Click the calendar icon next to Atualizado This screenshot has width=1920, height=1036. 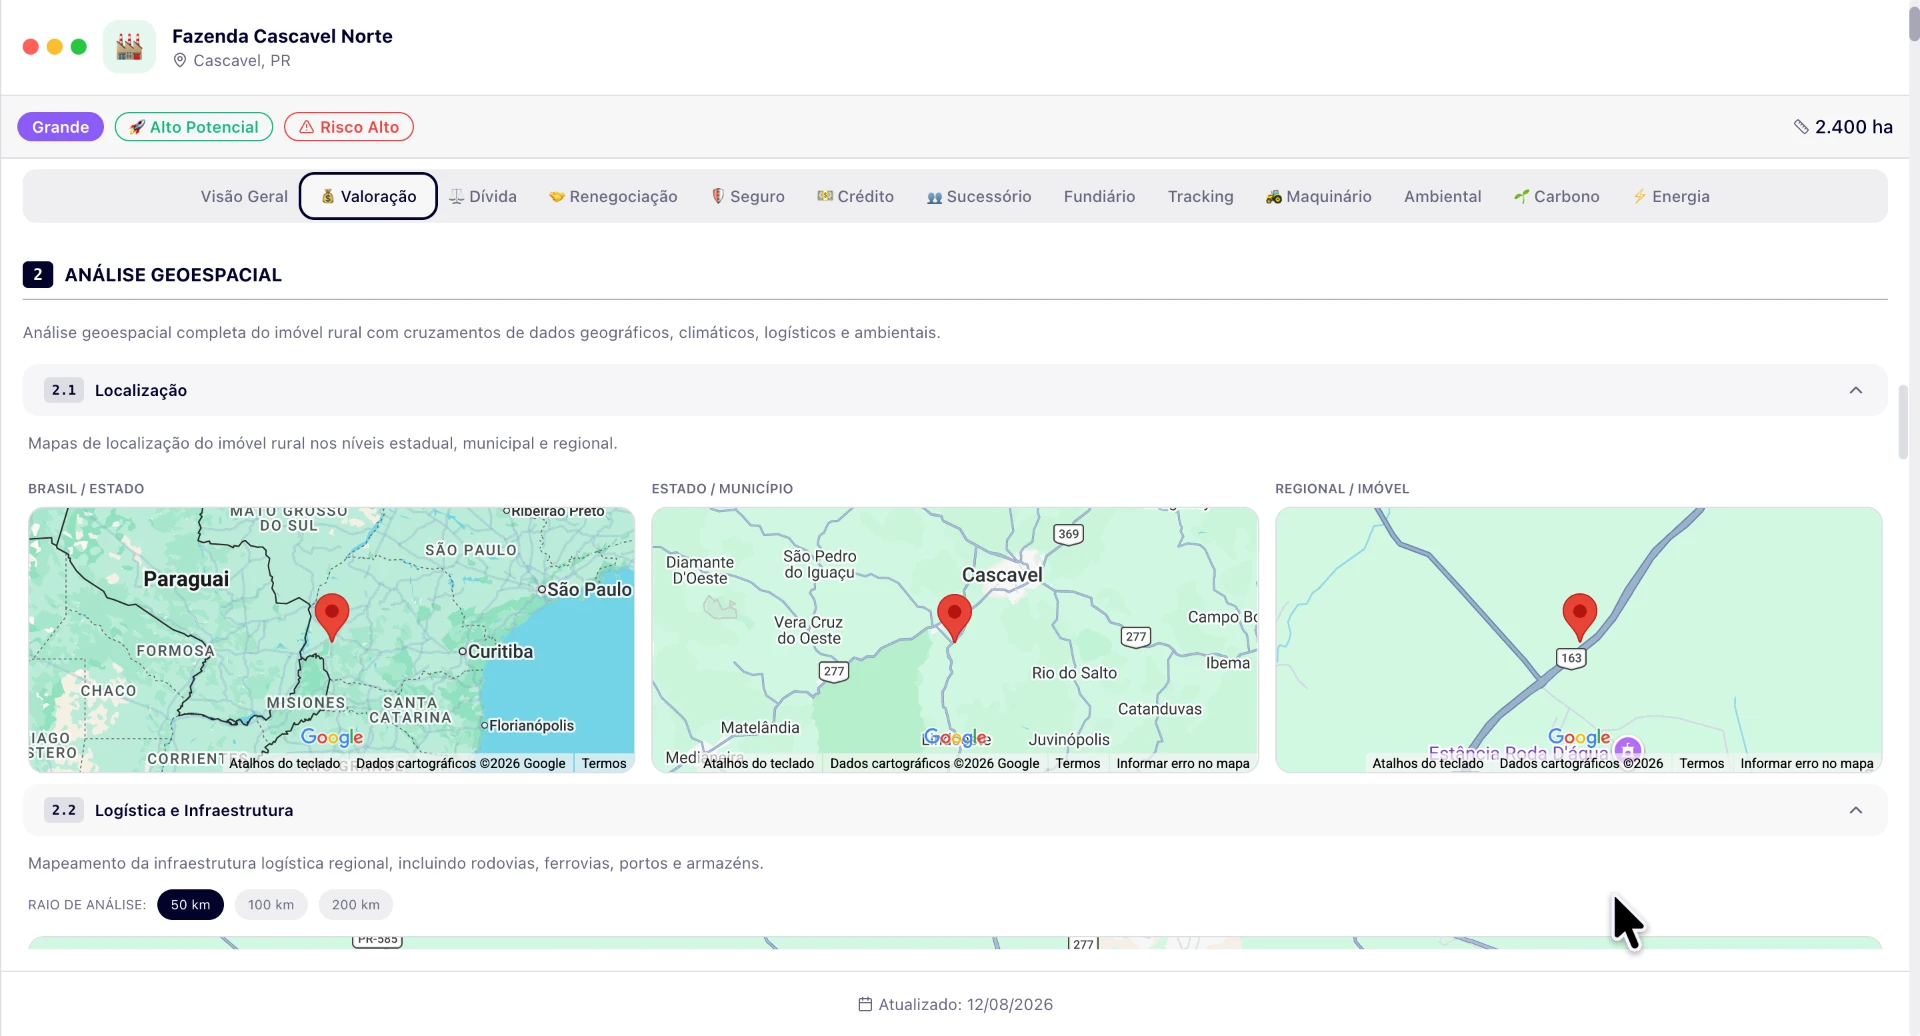pos(865,1004)
